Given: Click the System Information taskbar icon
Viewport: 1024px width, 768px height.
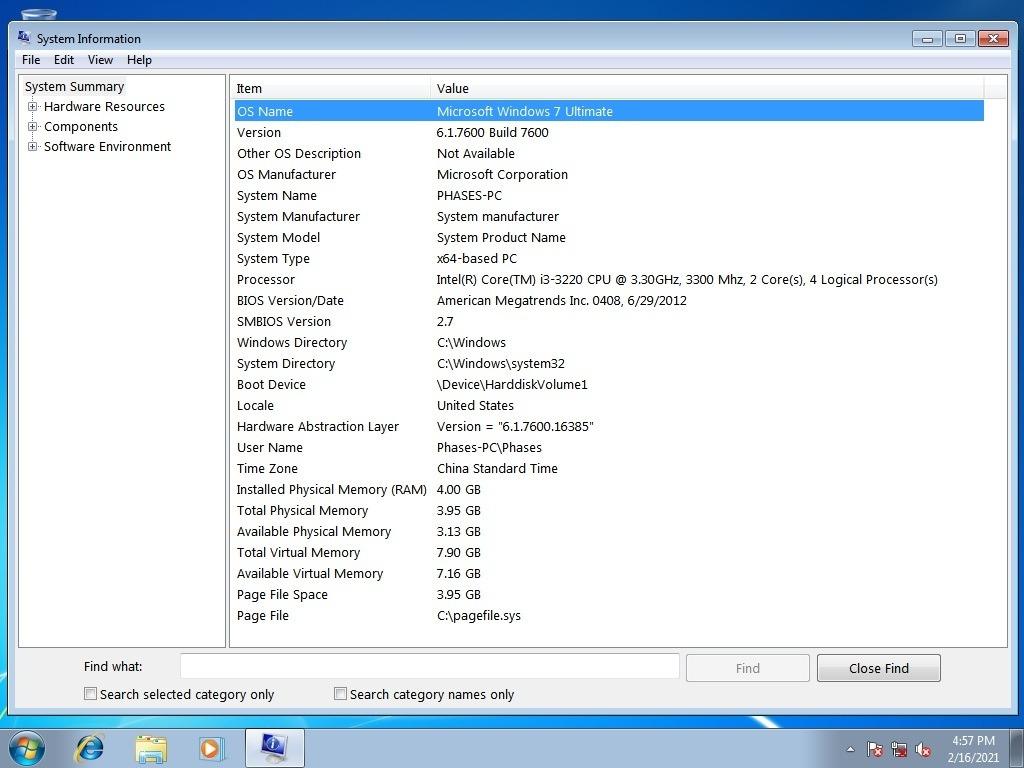Looking at the screenshot, I should click(x=273, y=748).
